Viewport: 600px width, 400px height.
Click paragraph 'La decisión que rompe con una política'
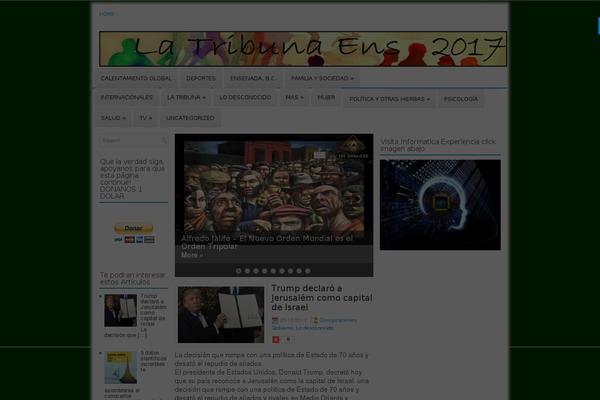271,359
